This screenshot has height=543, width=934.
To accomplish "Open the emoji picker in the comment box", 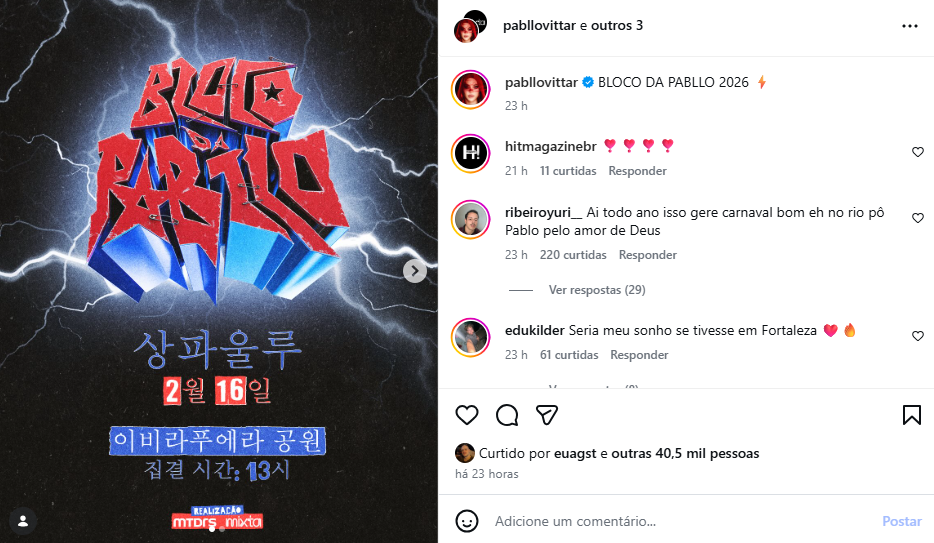I will pyautogui.click(x=467, y=521).
